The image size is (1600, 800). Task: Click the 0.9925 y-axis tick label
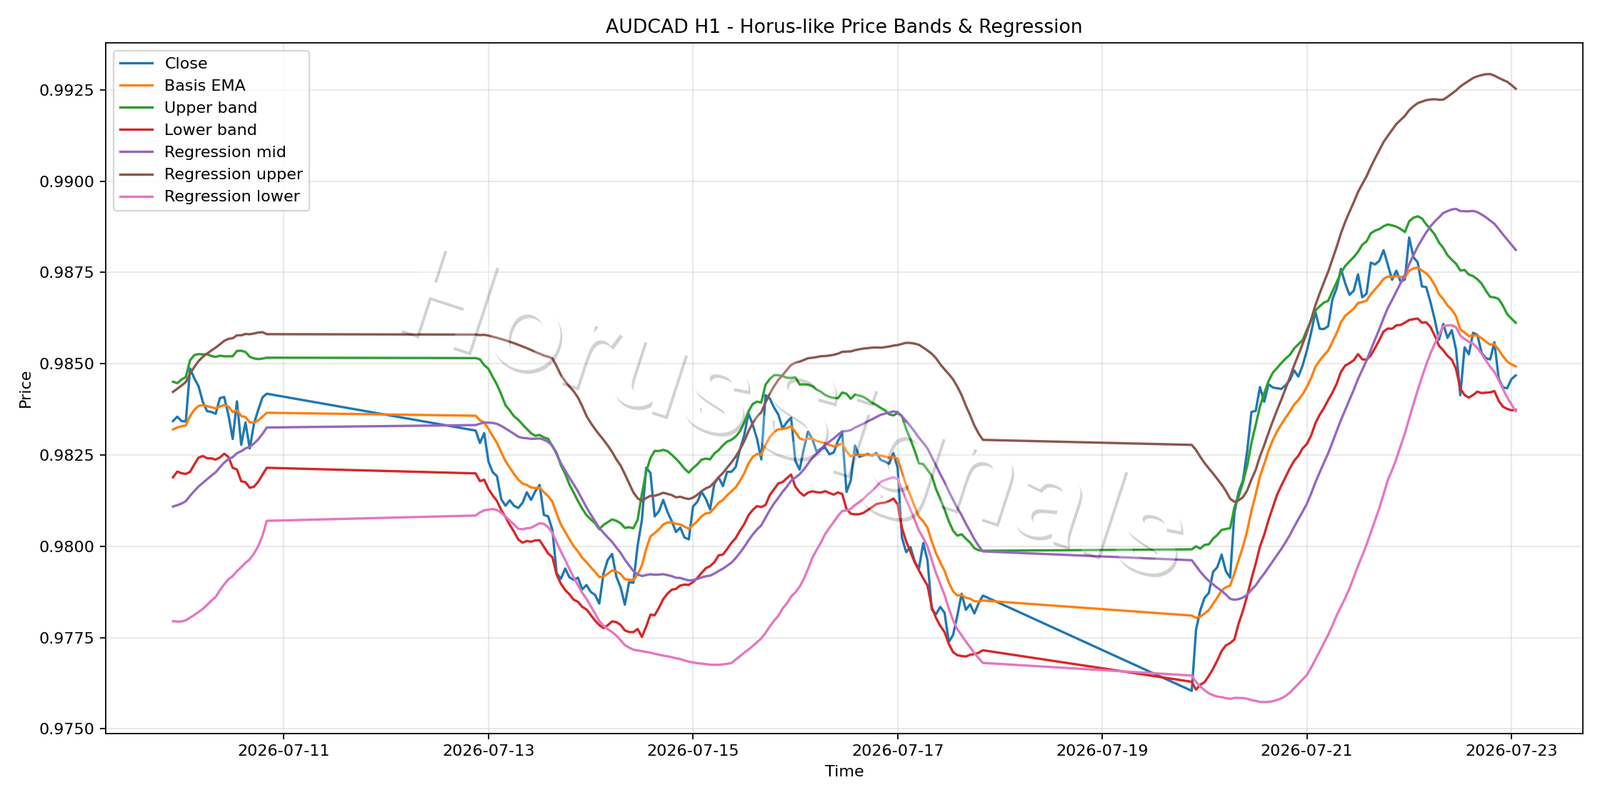(x=67, y=90)
